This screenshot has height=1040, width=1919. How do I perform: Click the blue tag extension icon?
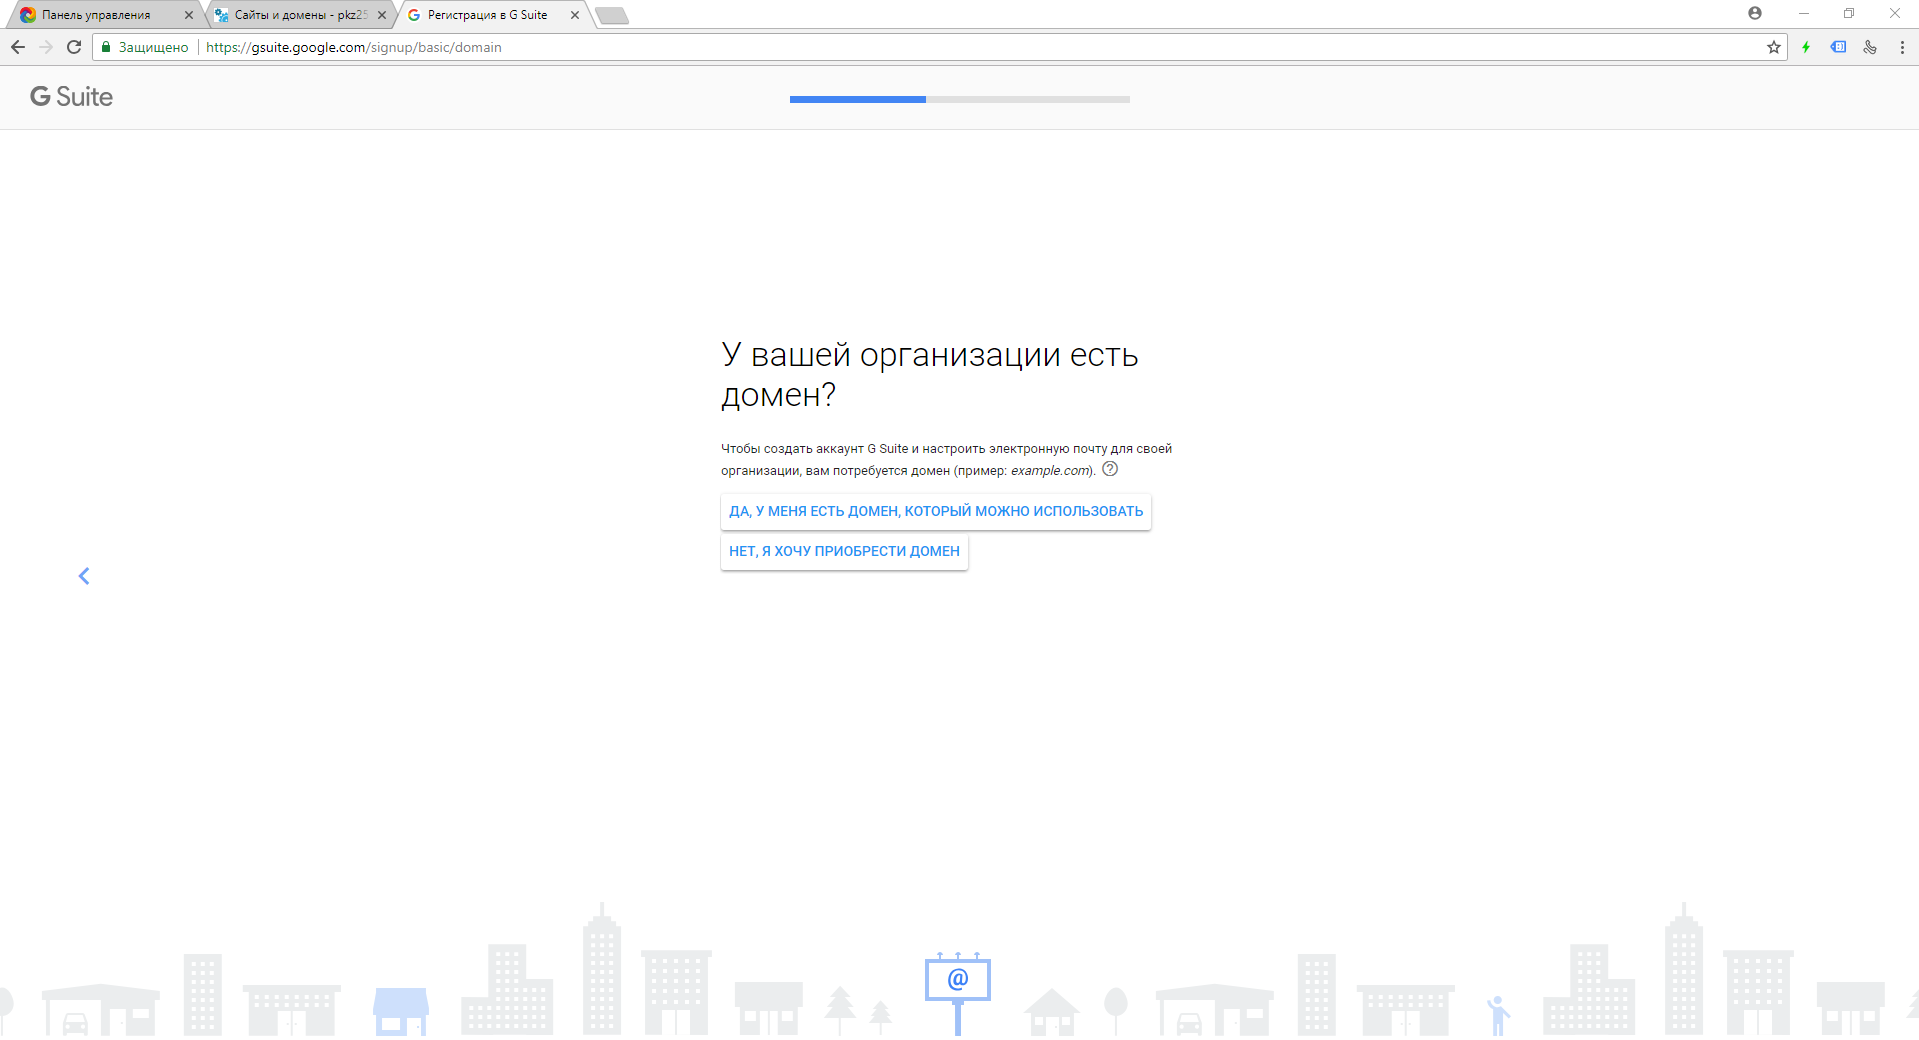pyautogui.click(x=1838, y=47)
